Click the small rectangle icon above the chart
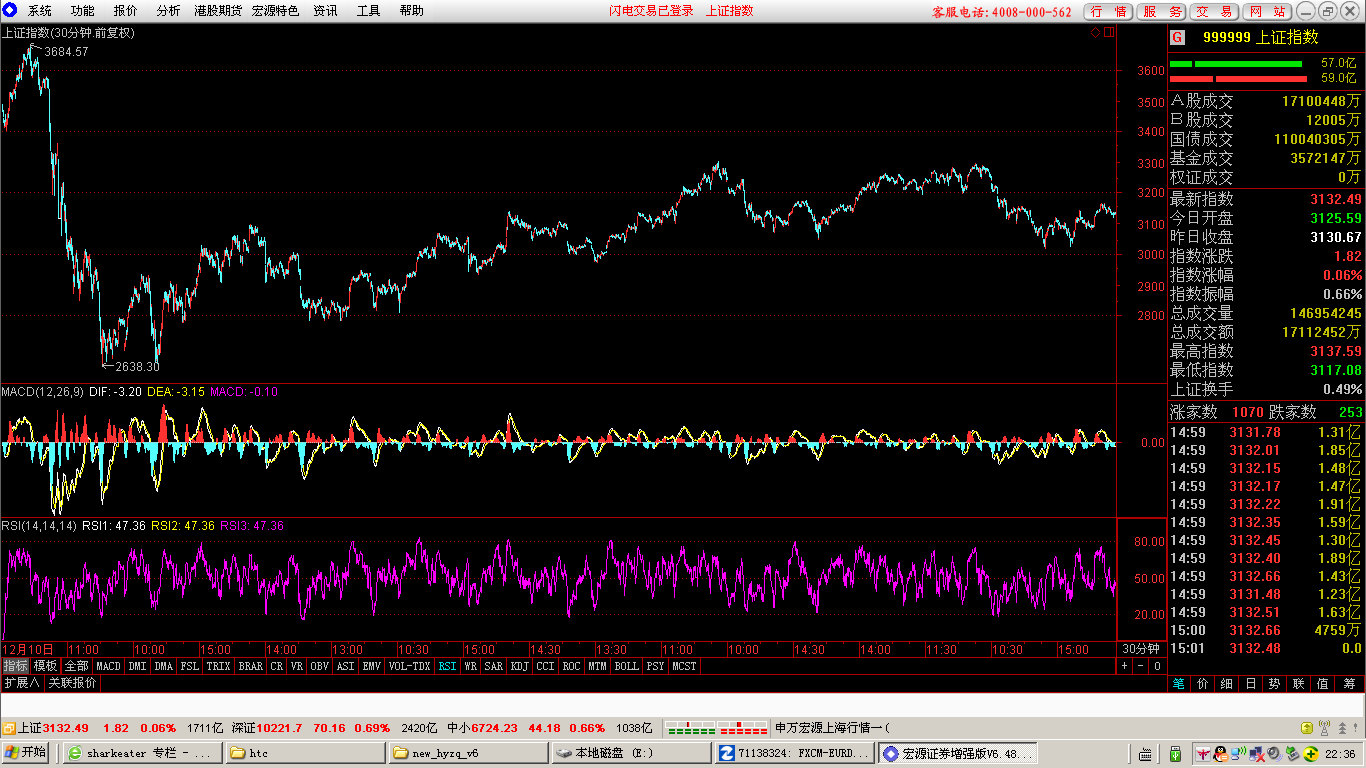Viewport: 1366px width, 768px height. pos(1108,32)
